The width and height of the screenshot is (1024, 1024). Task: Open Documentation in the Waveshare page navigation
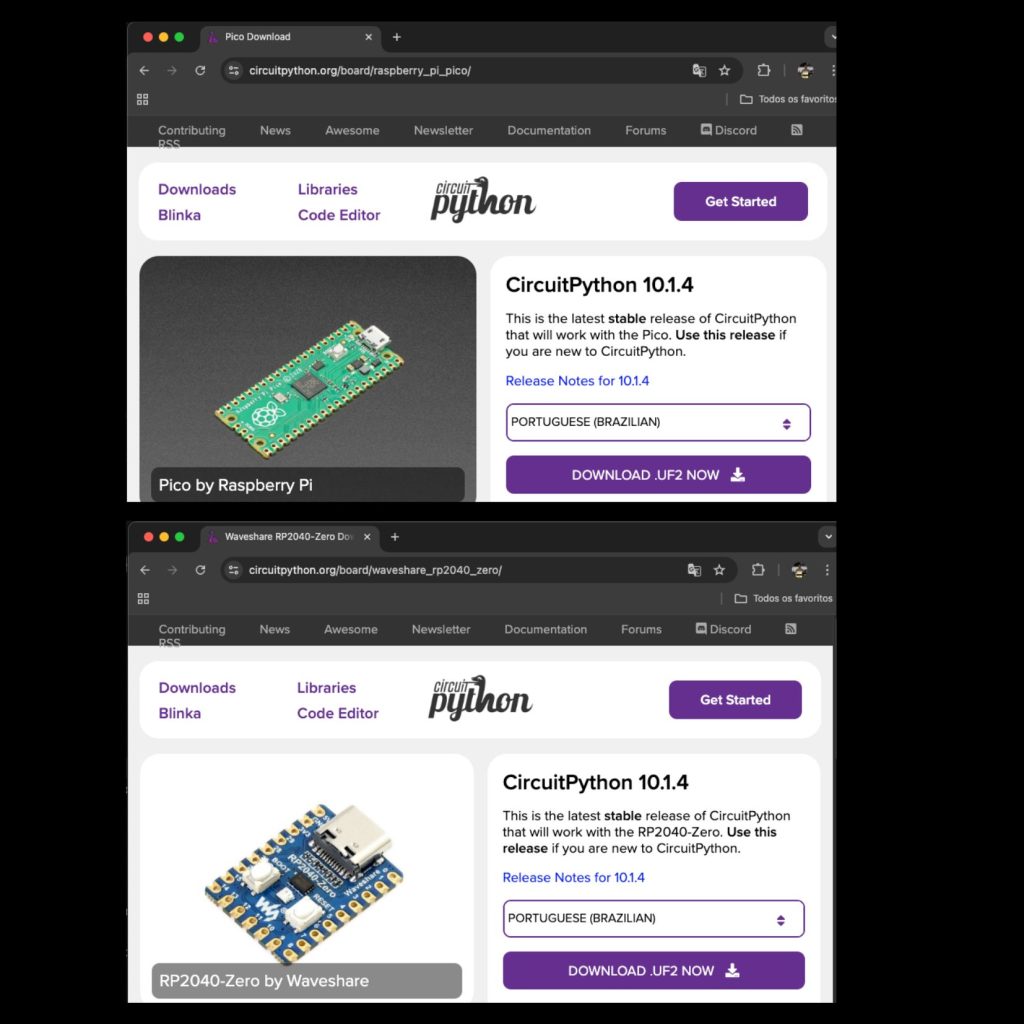(x=545, y=629)
